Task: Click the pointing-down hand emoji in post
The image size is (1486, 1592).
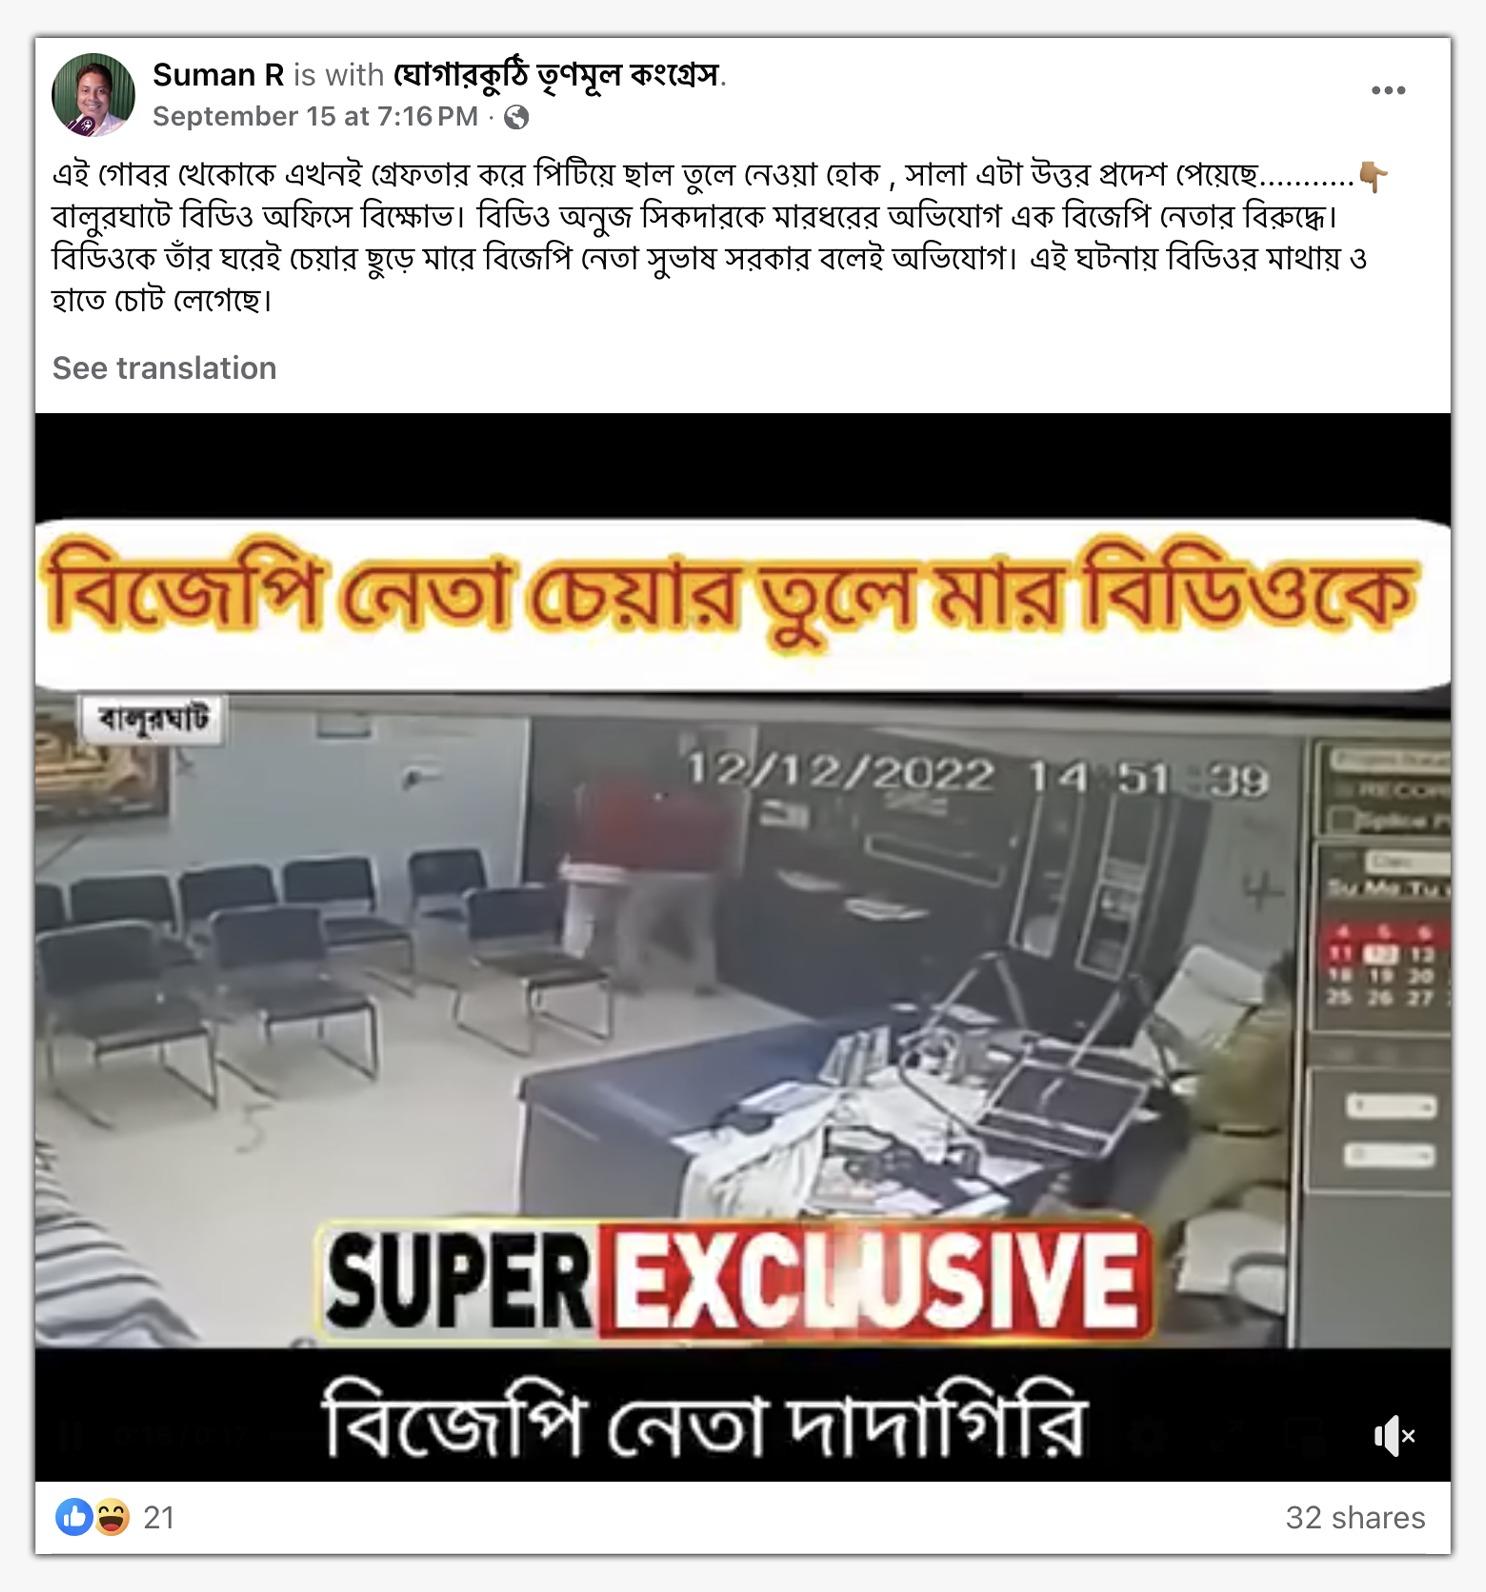Action: [1374, 177]
